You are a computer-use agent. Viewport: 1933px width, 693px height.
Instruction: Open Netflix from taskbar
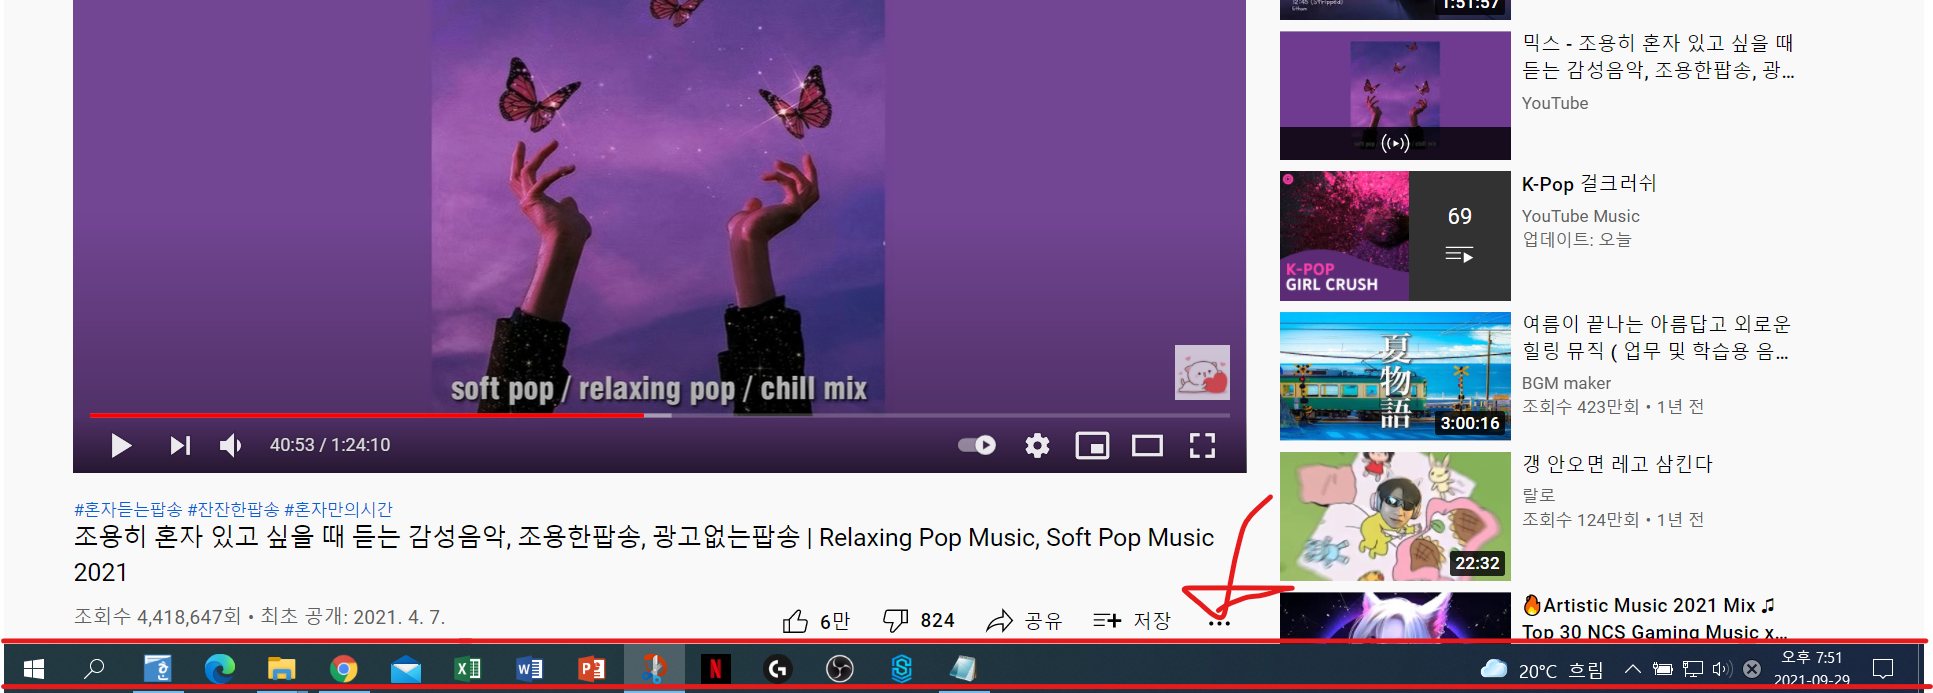[x=715, y=668]
